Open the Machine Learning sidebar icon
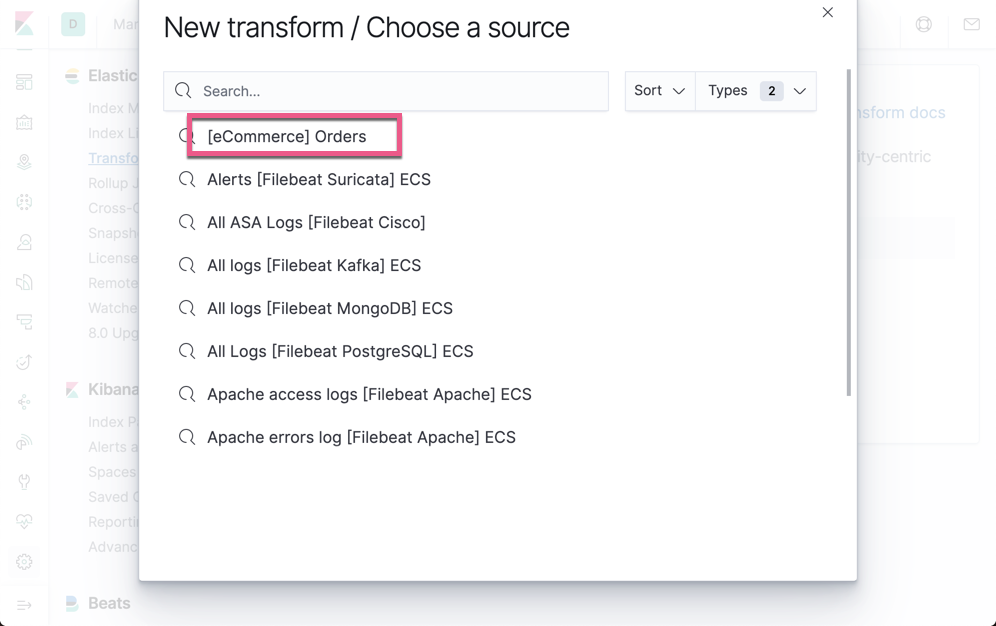Viewport: 996px width, 626px height. [x=24, y=202]
